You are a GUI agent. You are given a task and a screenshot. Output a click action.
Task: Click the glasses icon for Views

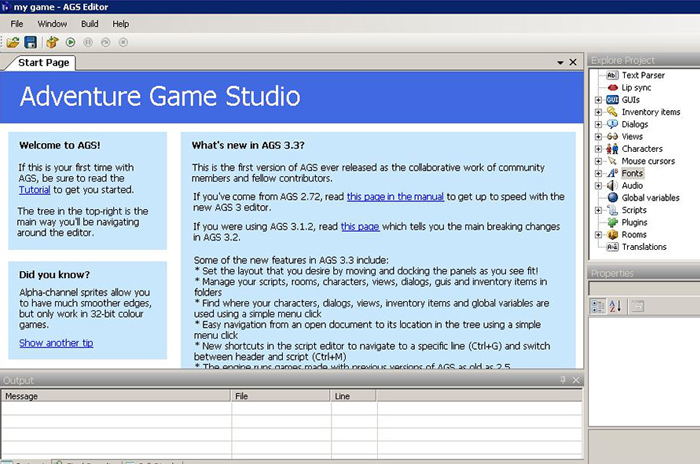[612, 136]
